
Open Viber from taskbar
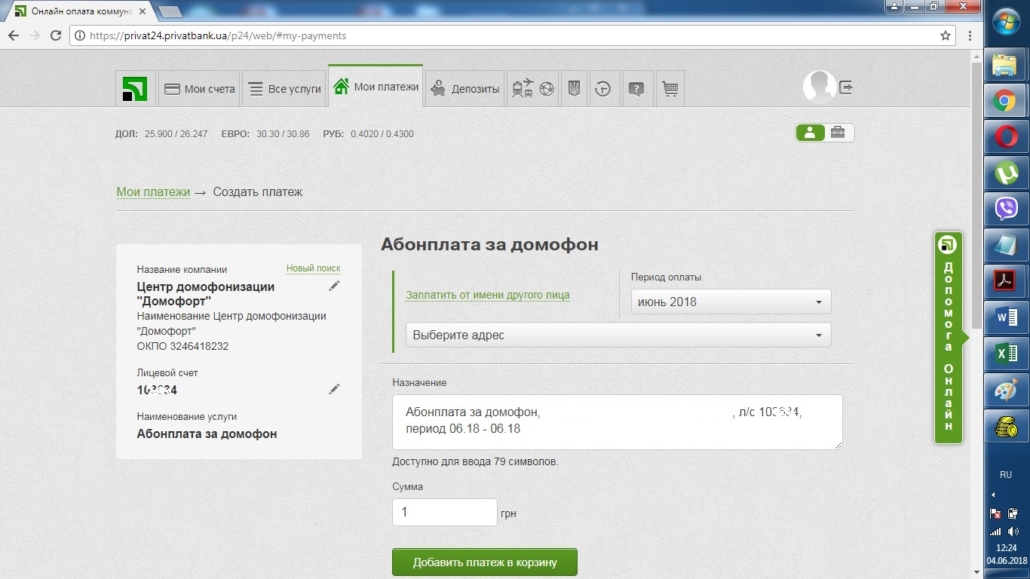coord(1005,209)
